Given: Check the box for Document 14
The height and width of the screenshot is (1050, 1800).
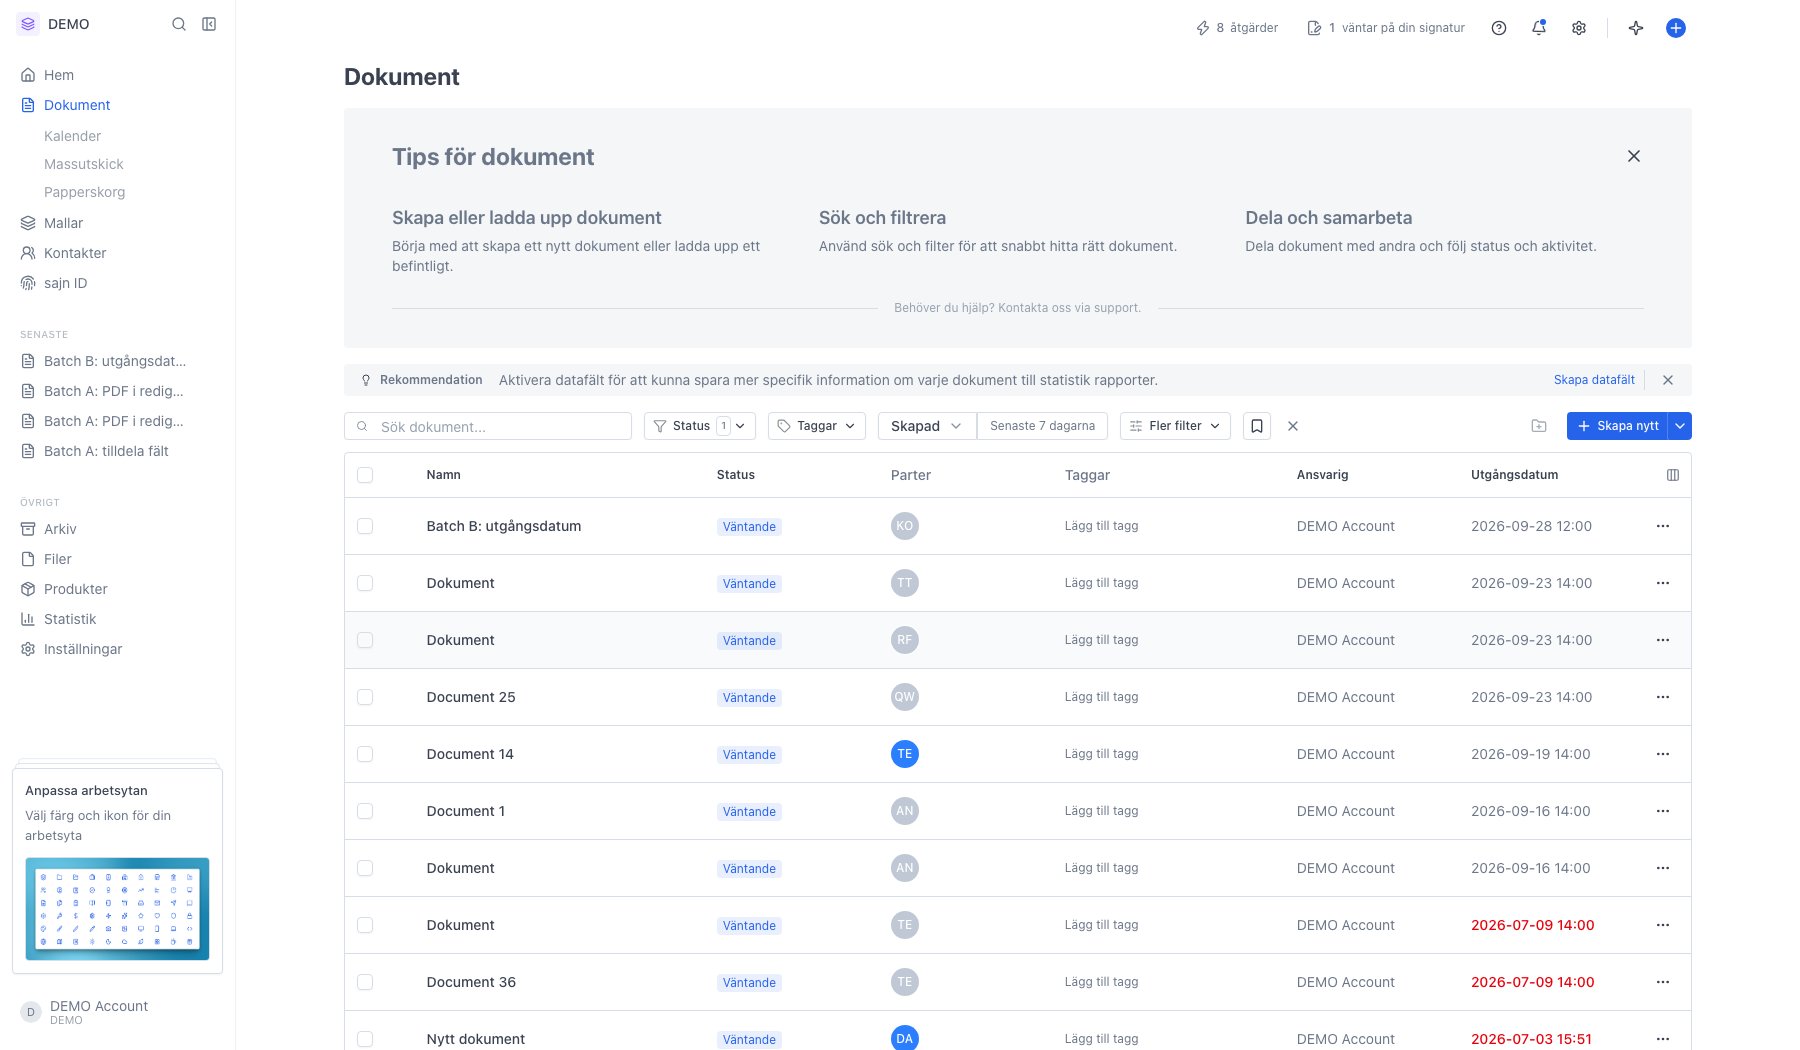Looking at the screenshot, I should (x=365, y=754).
